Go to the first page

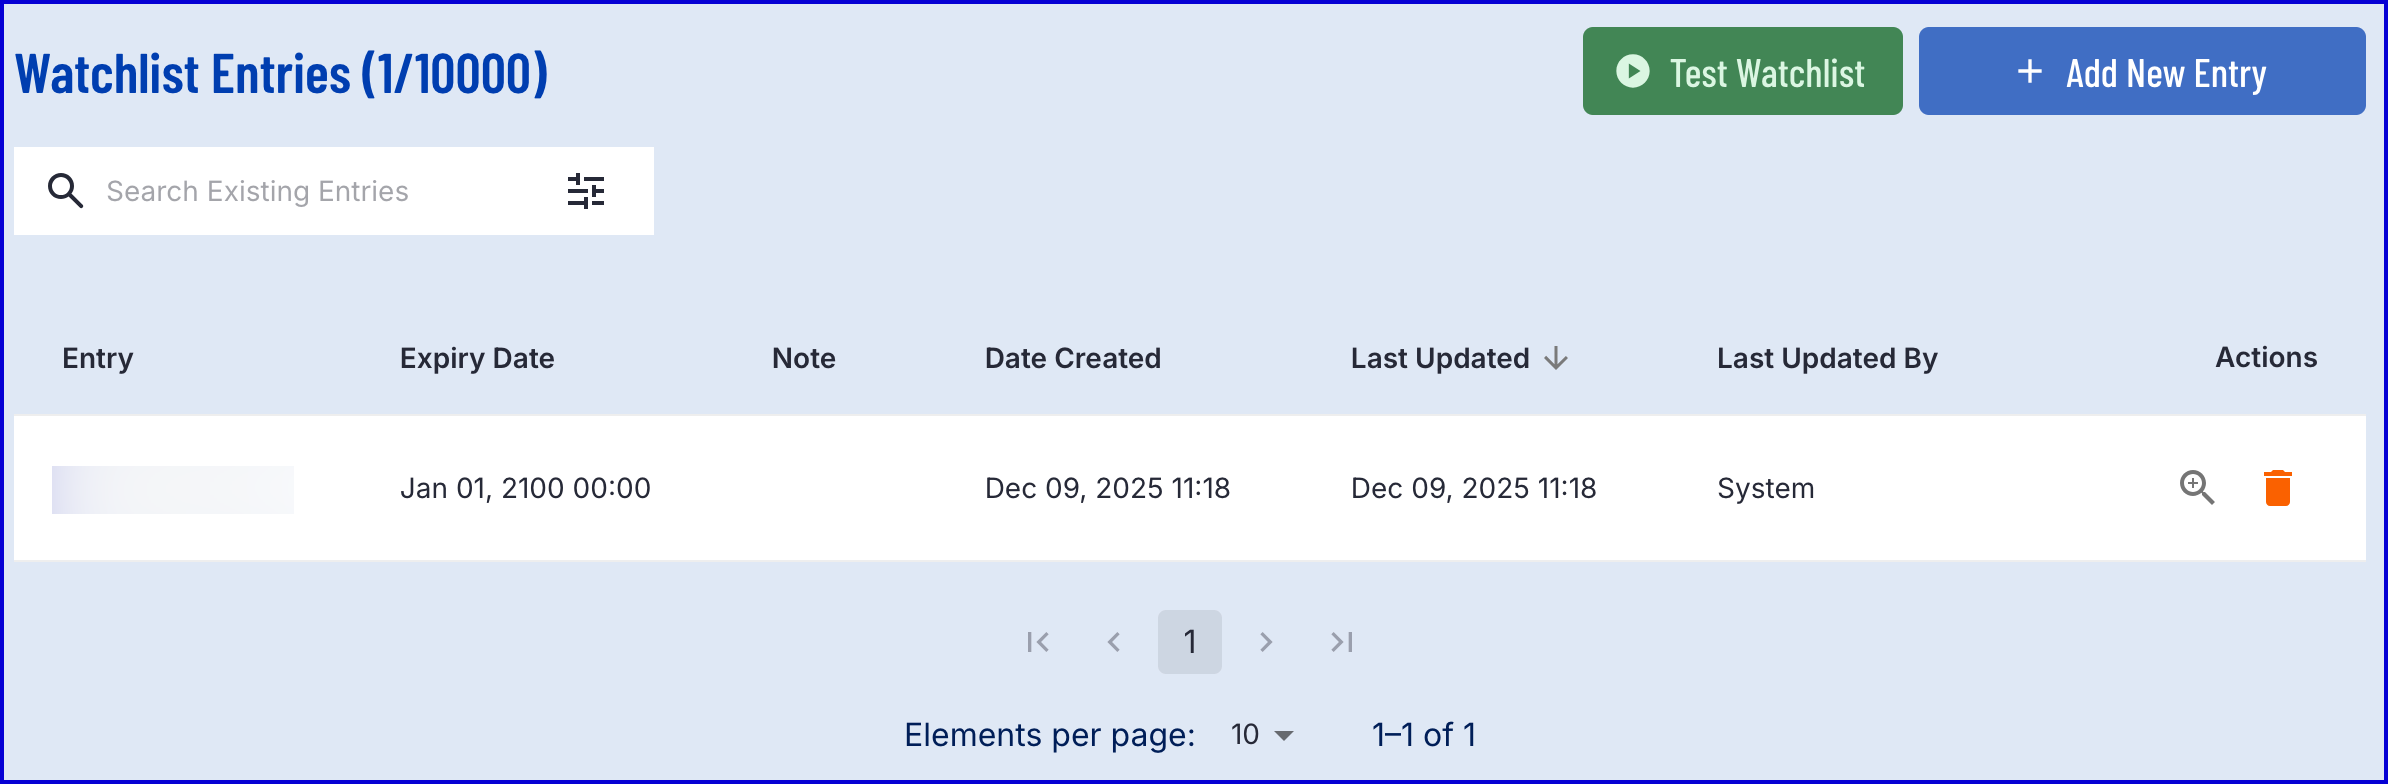click(1038, 642)
